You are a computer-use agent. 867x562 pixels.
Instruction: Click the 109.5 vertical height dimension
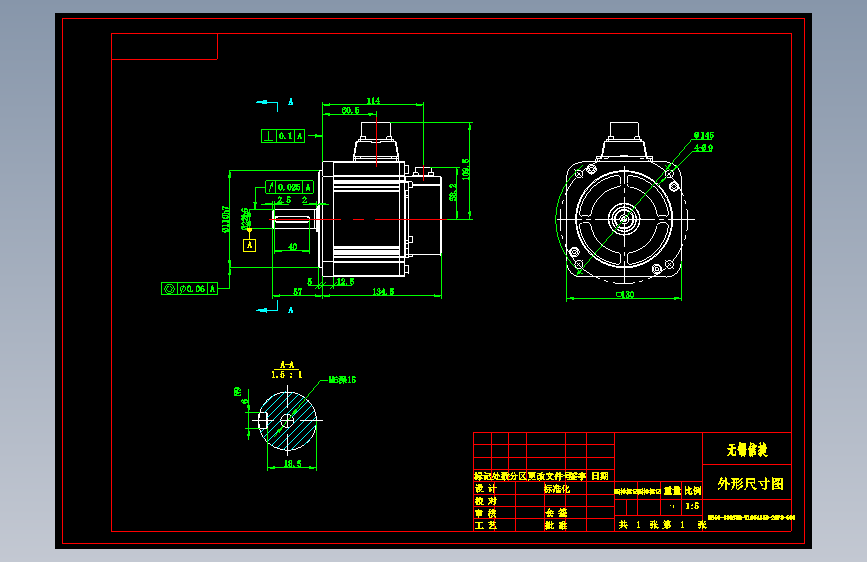(x=466, y=169)
